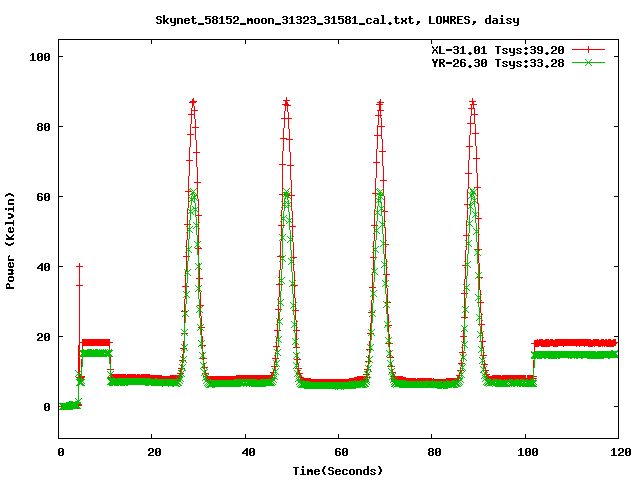Click the last red peak near 88 seconds
Viewport: 640px width, 480px height.
473,102
